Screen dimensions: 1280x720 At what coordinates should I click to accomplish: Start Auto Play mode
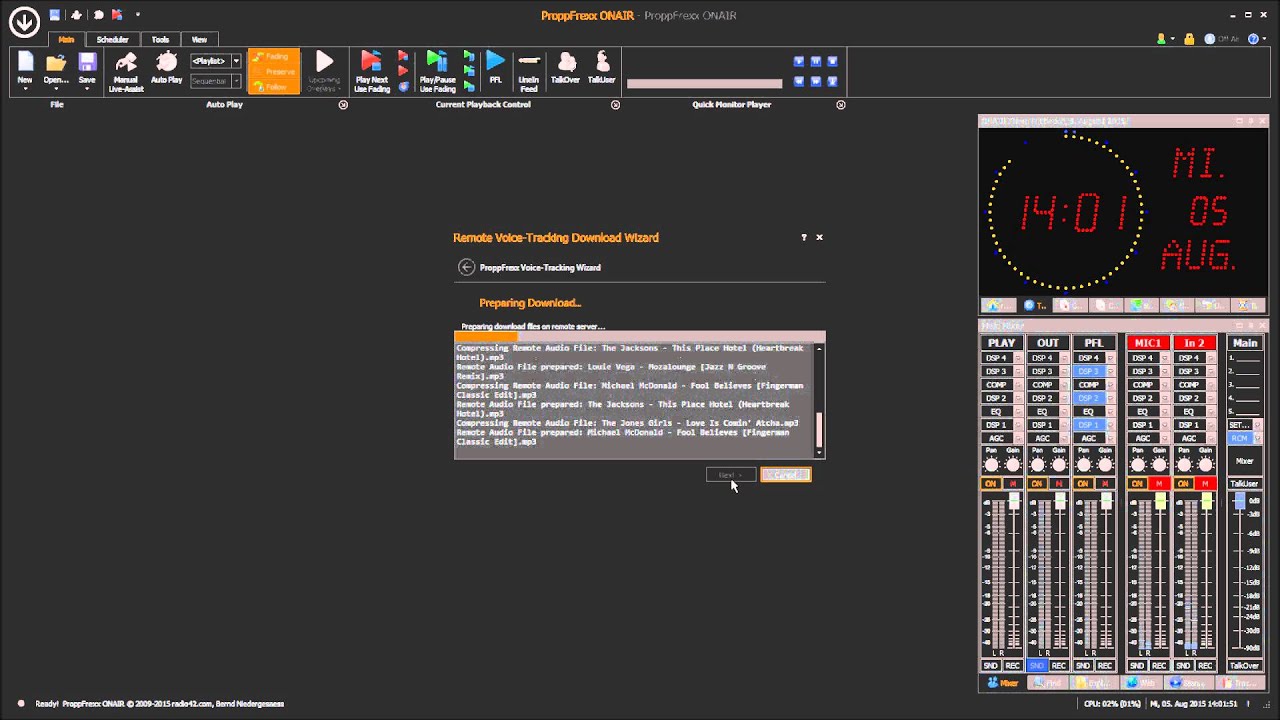[167, 66]
